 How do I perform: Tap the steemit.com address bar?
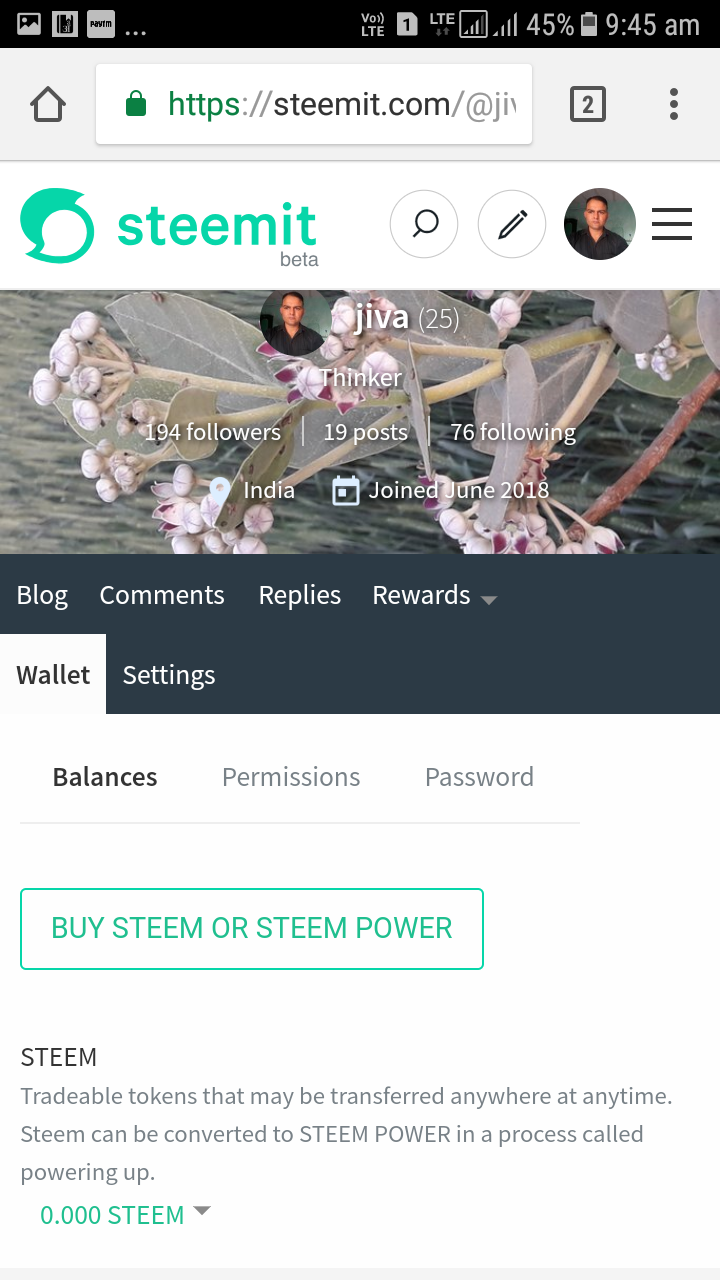tap(314, 104)
